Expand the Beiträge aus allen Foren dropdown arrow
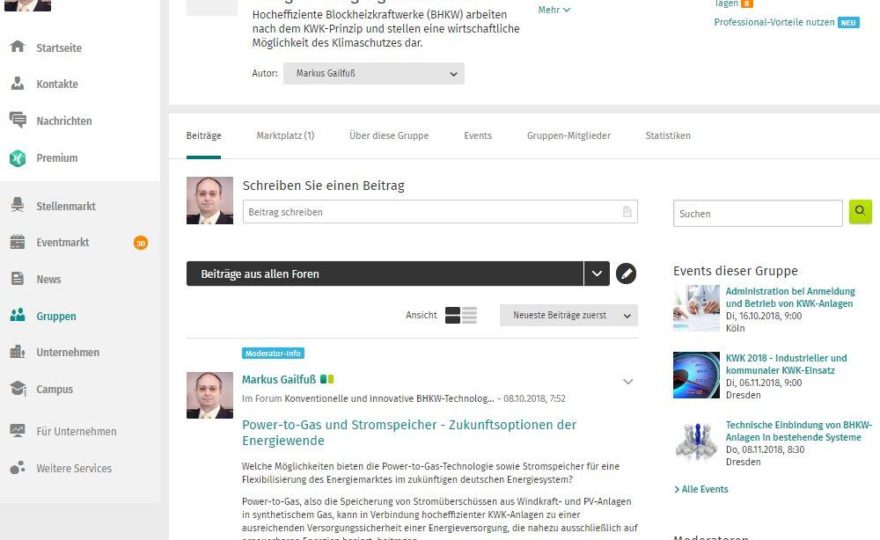The image size is (880, 540). pos(597,273)
